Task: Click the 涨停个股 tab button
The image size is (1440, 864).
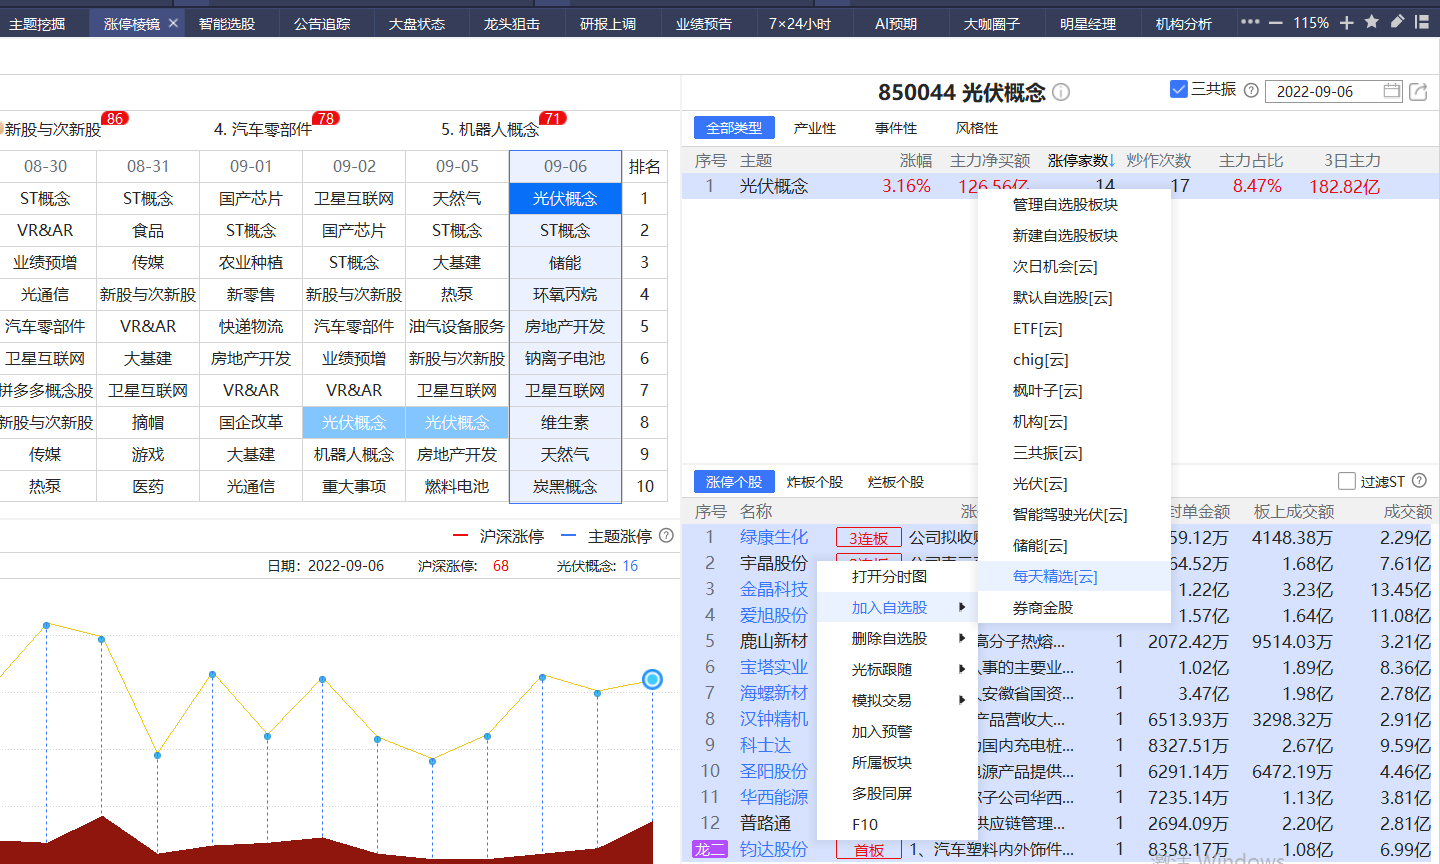Action: [x=734, y=481]
